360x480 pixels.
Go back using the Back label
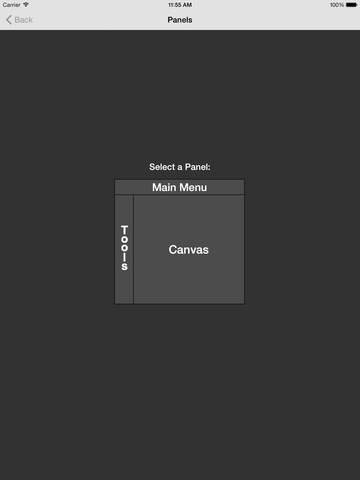24,20
